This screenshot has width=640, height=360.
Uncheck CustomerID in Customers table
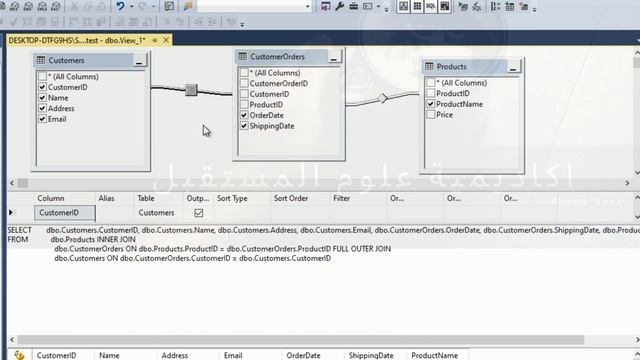42,87
